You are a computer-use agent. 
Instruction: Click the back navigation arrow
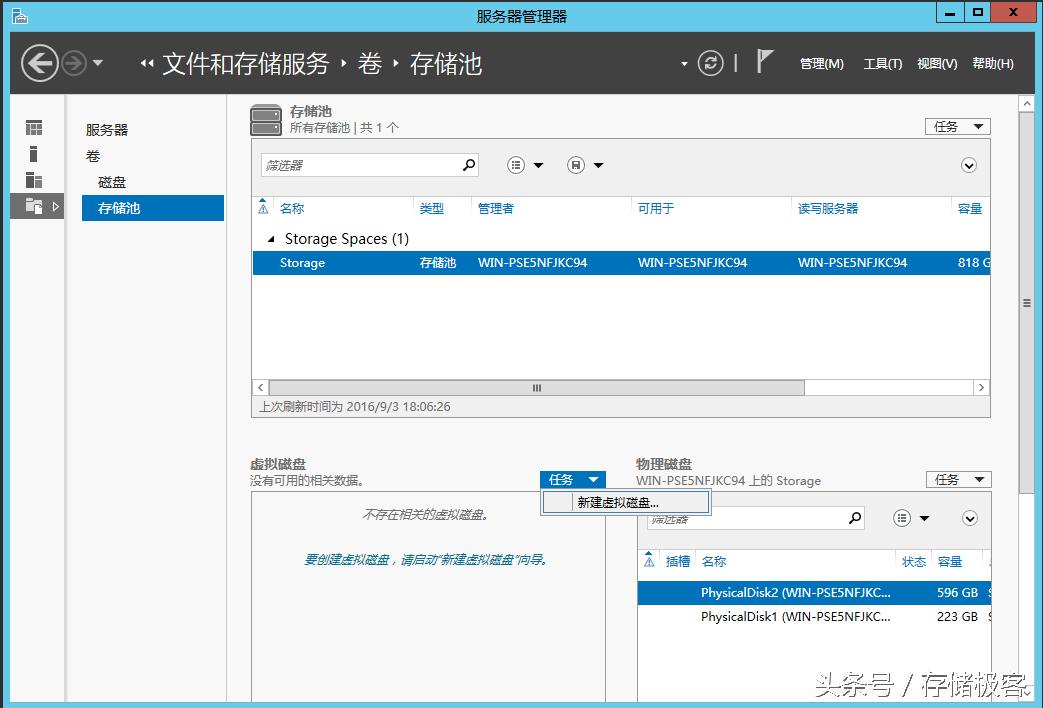[x=39, y=63]
